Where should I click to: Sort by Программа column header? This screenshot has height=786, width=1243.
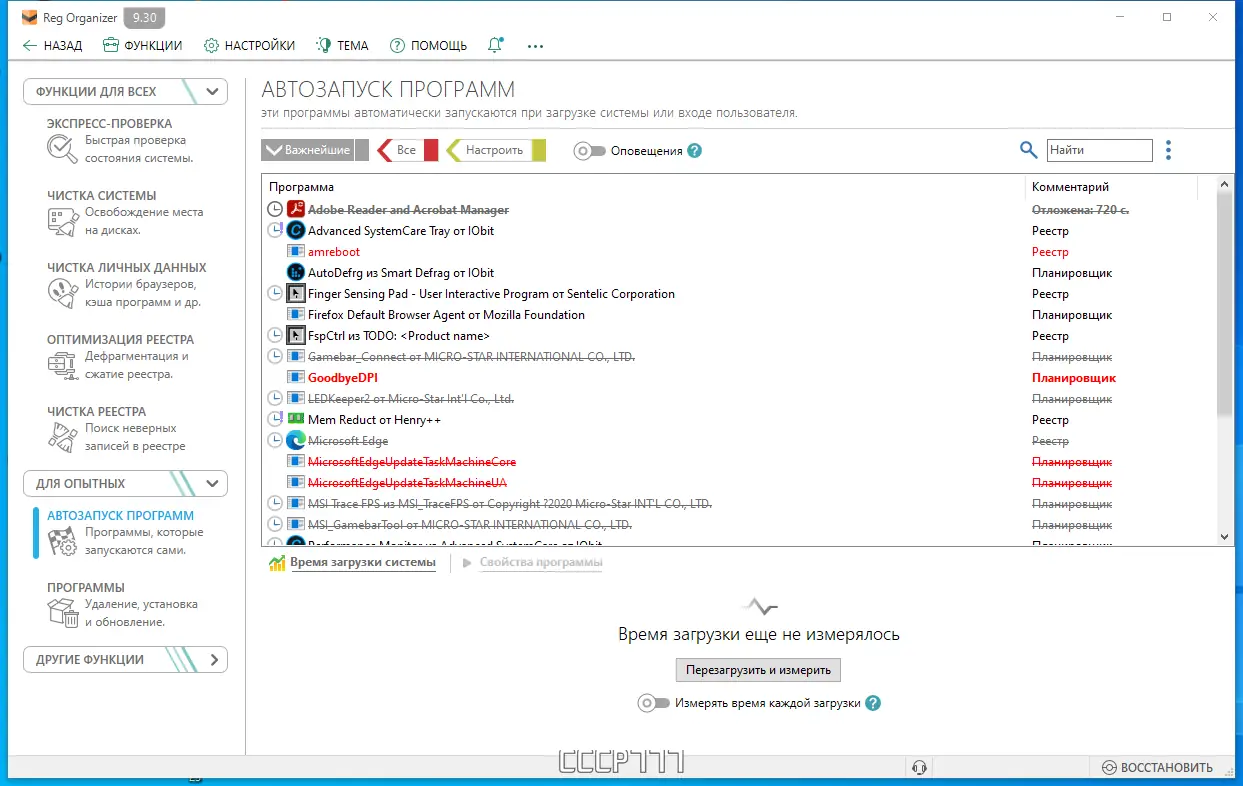coord(643,187)
